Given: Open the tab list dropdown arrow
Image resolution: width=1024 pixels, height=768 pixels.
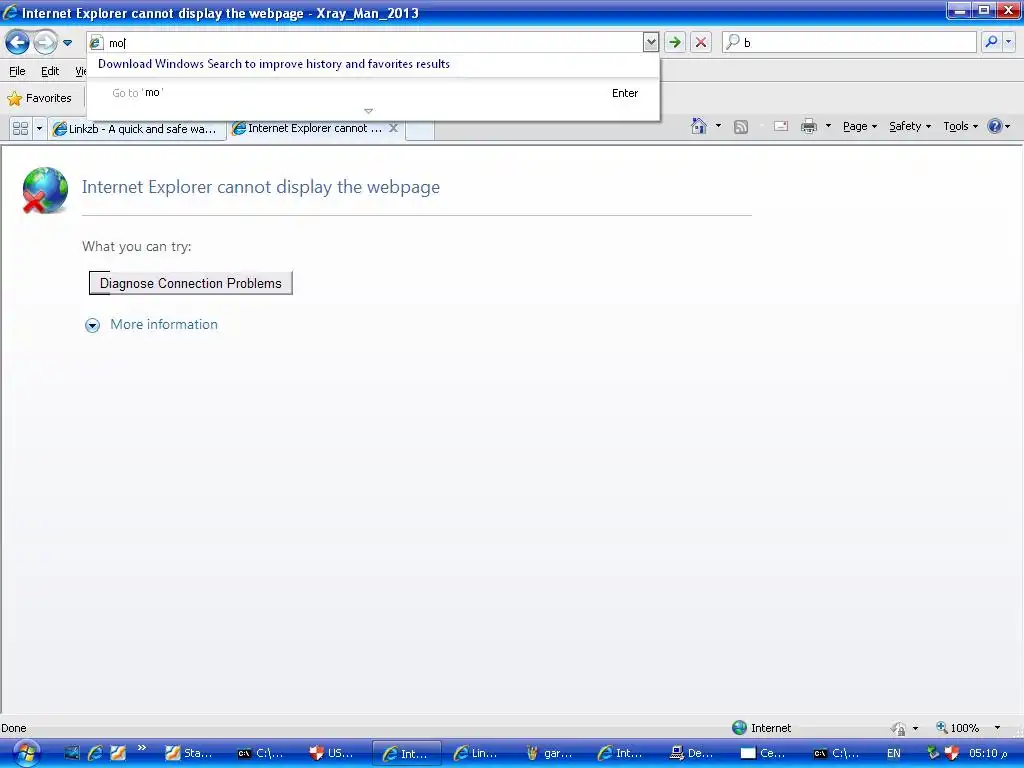Looking at the screenshot, I should [39, 129].
